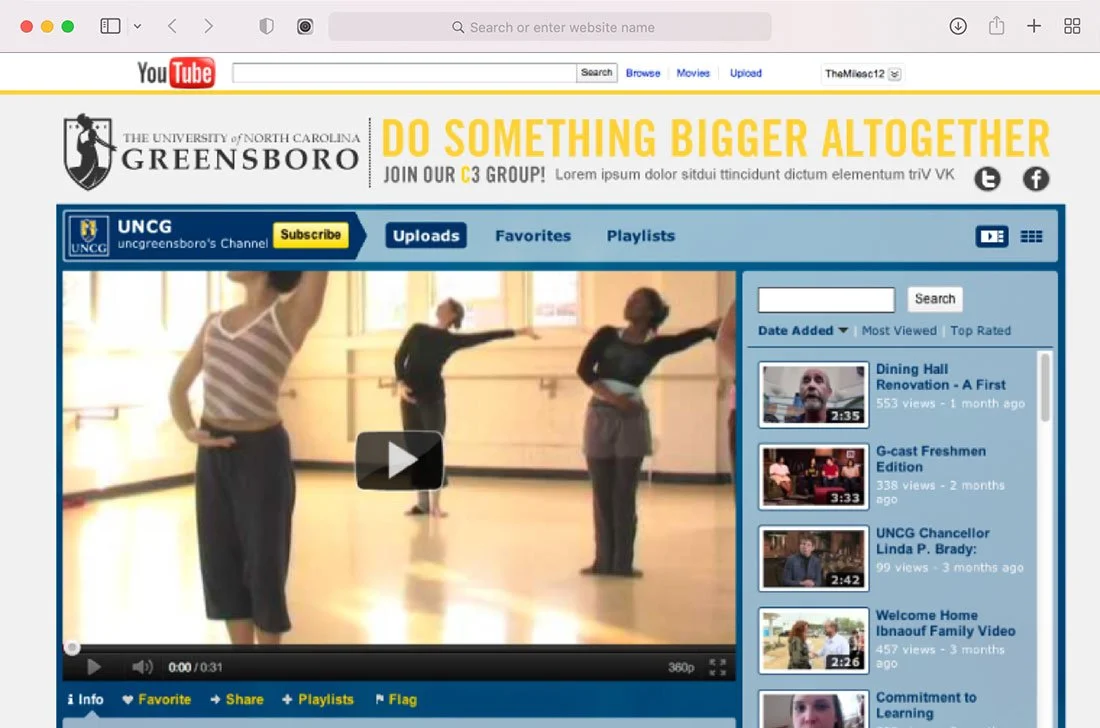This screenshot has height=728, width=1100.
Task: Go to the YouTube home logo
Action: click(175, 72)
